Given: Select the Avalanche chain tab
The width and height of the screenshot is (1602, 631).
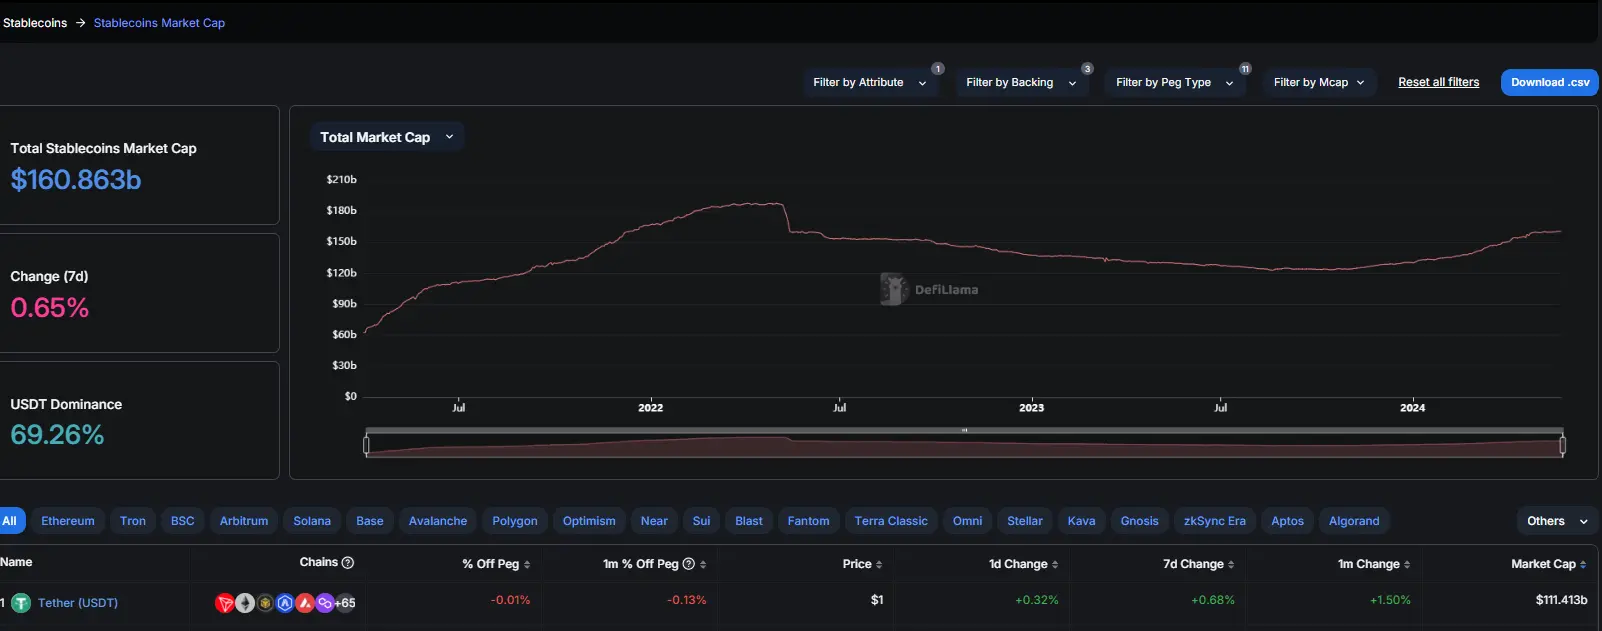Looking at the screenshot, I should tap(438, 521).
